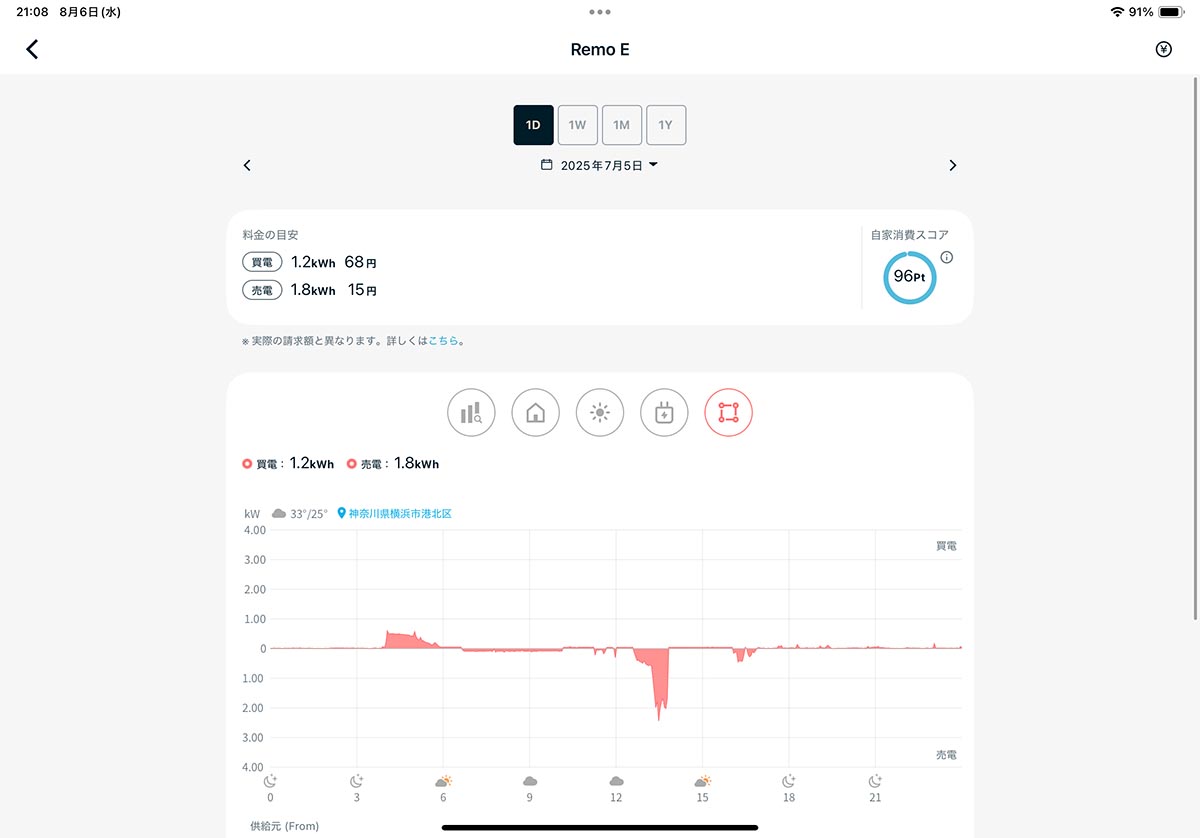Screen dimensions: 1200x838
Task: Toggle the 売電 series in legend
Action: [x=393, y=464]
